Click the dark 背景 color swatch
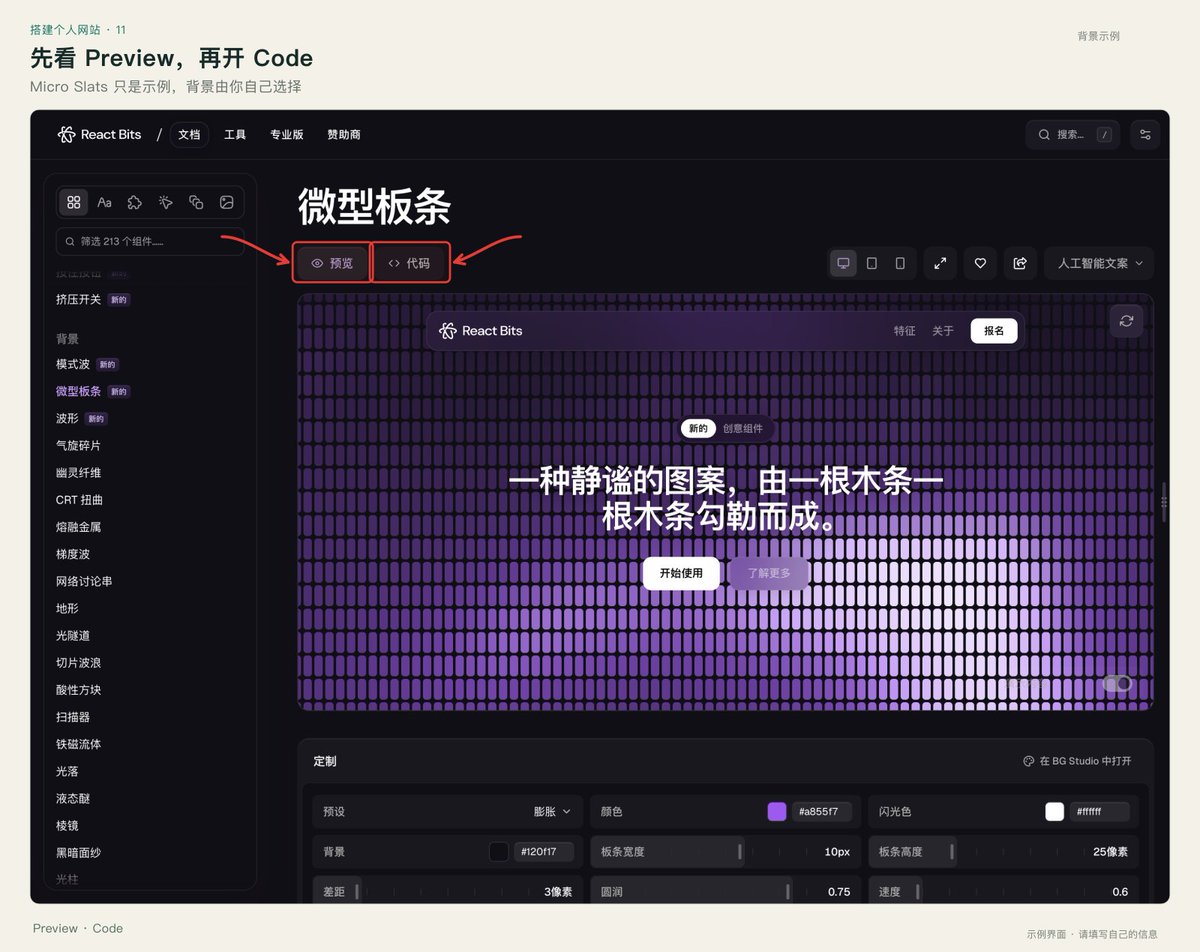 coord(499,851)
